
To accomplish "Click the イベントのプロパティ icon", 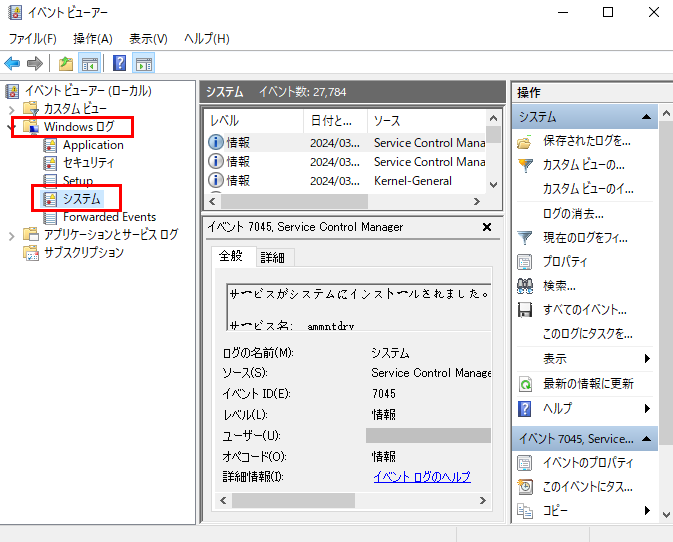I will coord(524,463).
